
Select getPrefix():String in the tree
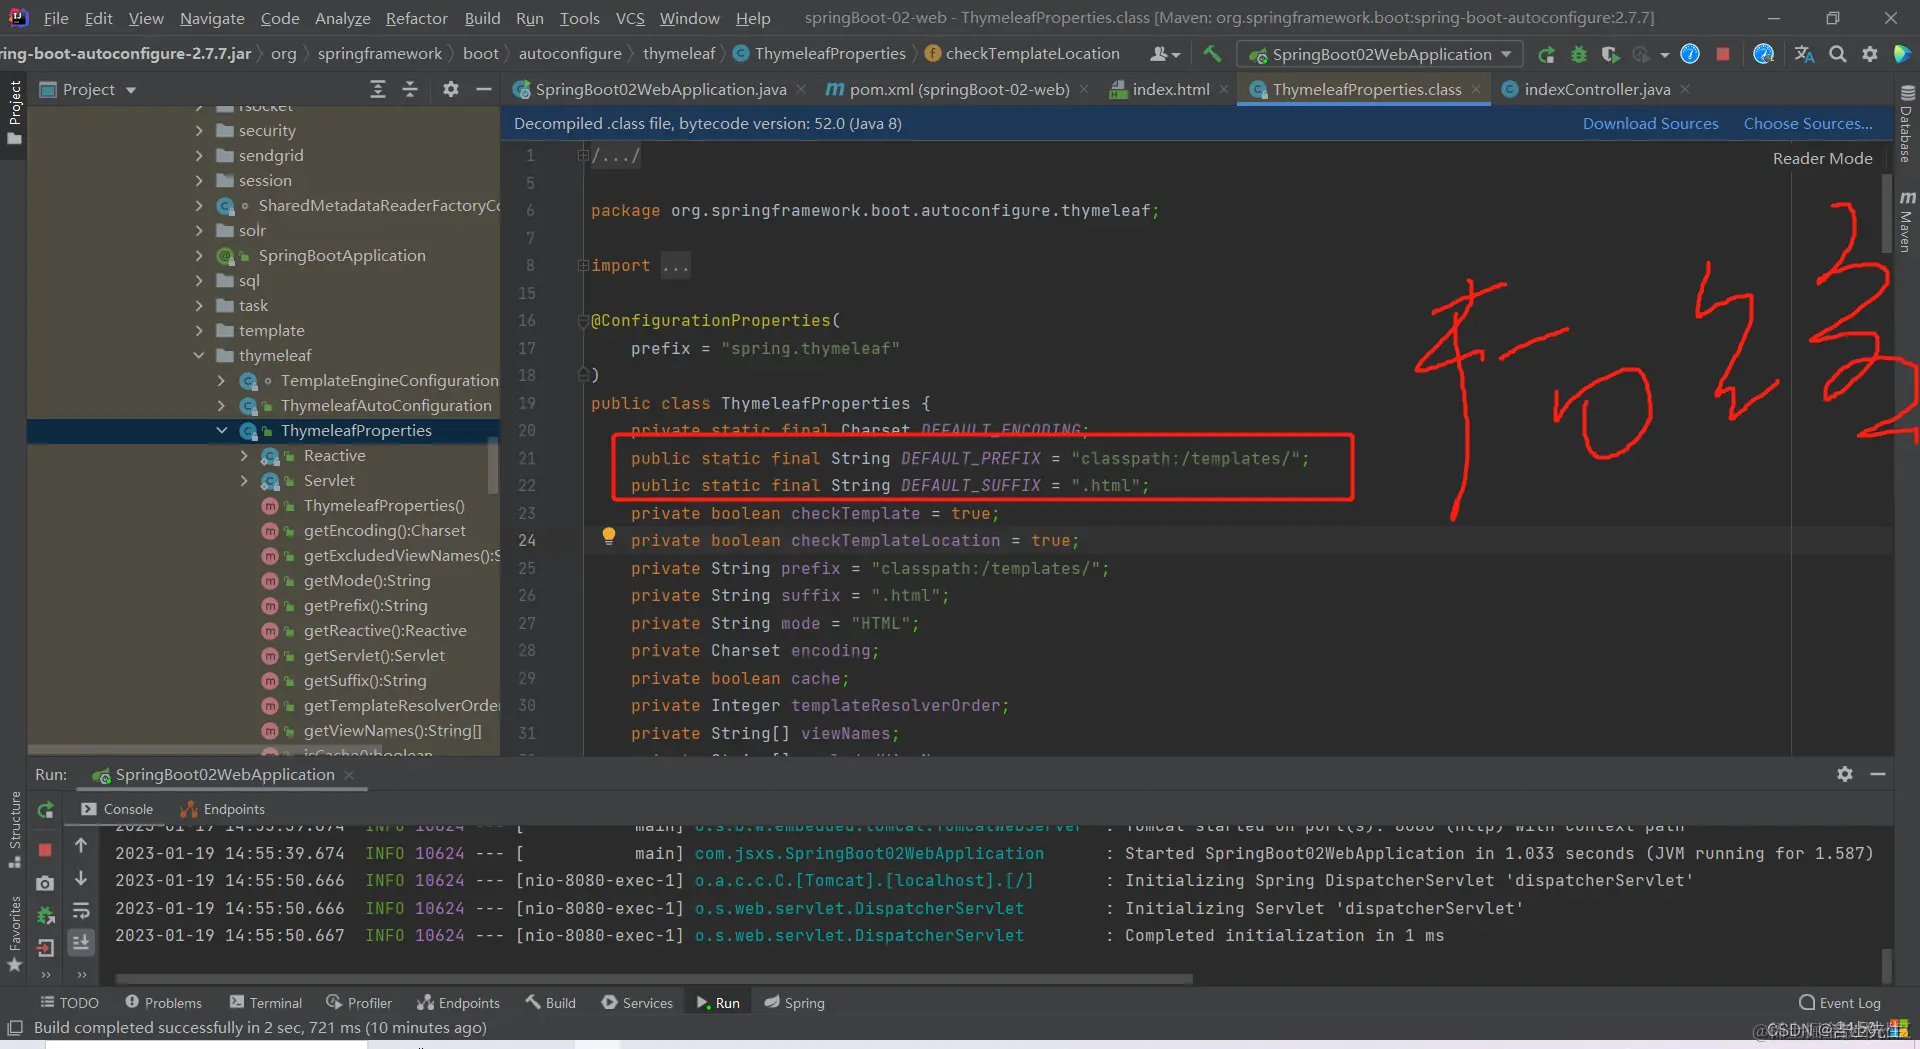click(365, 605)
